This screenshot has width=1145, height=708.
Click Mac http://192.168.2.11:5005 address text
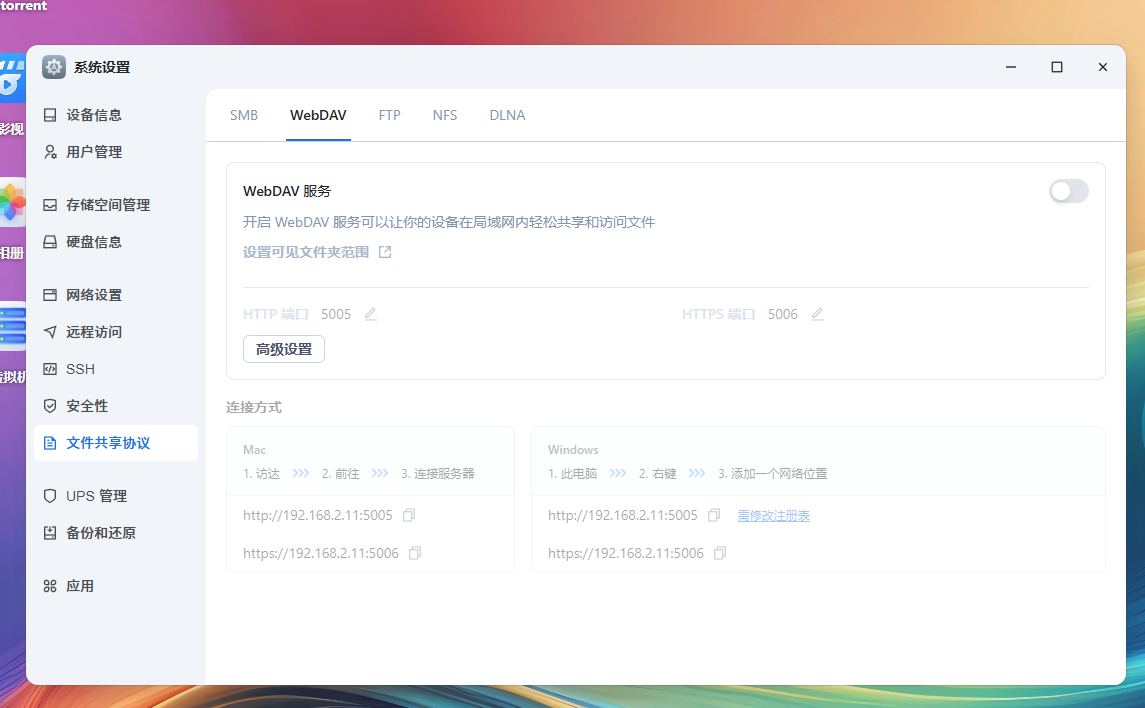tap(318, 515)
